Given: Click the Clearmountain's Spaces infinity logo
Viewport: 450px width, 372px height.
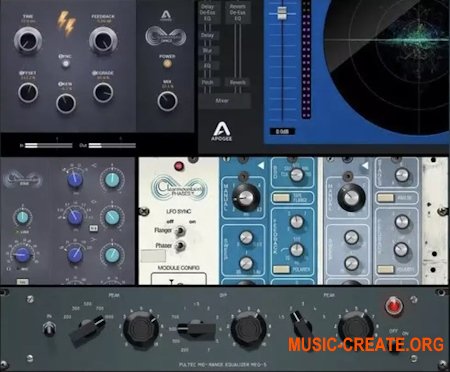Looking at the screenshot, I should (166, 36).
